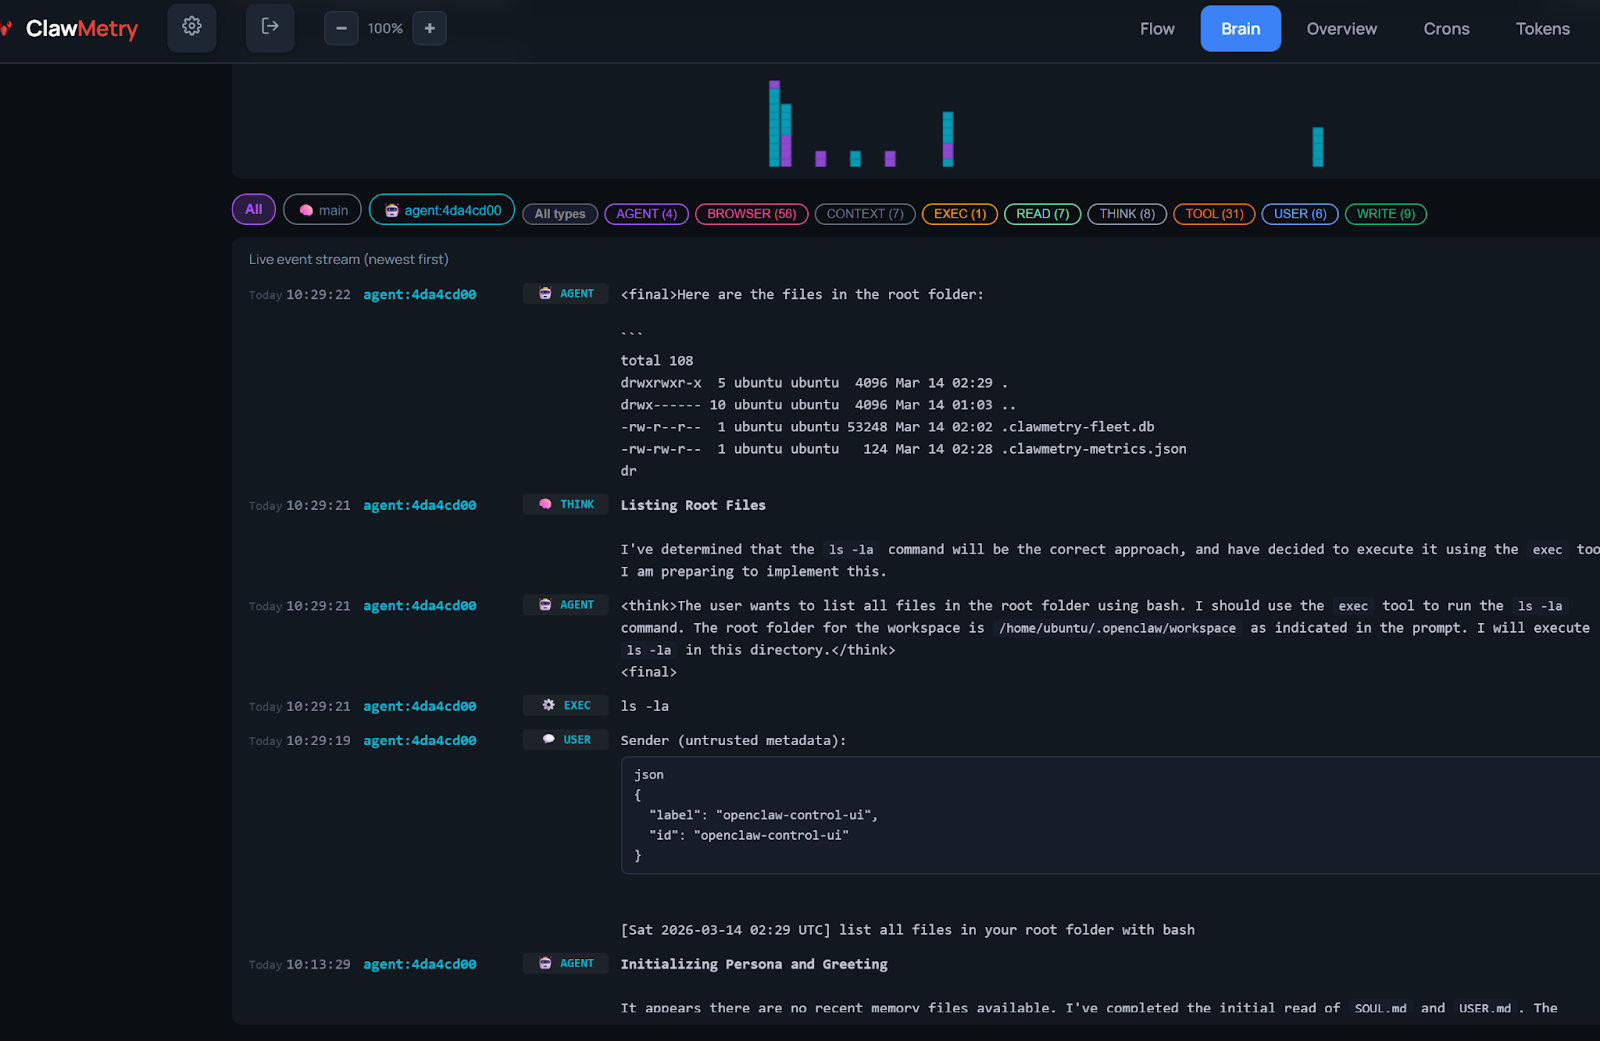Click the brain icon on the main pill
Image resolution: width=1600 pixels, height=1041 pixels.
pyautogui.click(x=306, y=210)
